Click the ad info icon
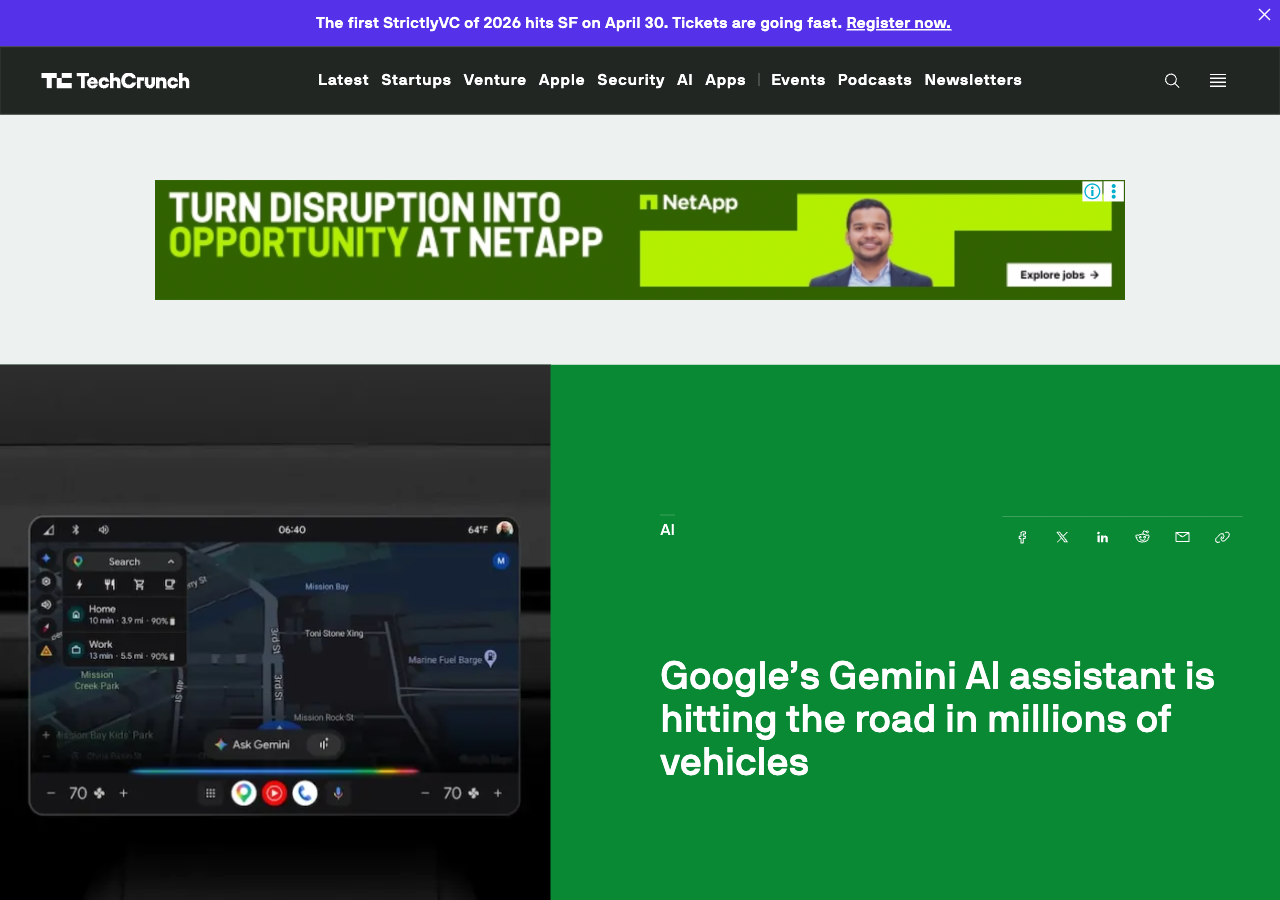 click(1092, 191)
